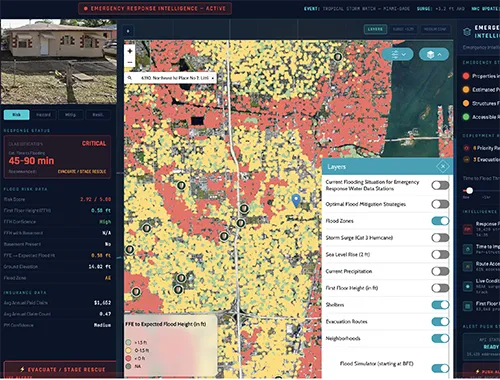Click the Avg Annual Claim Count 0.47
This screenshot has width=500, height=380.
[x=105, y=314]
